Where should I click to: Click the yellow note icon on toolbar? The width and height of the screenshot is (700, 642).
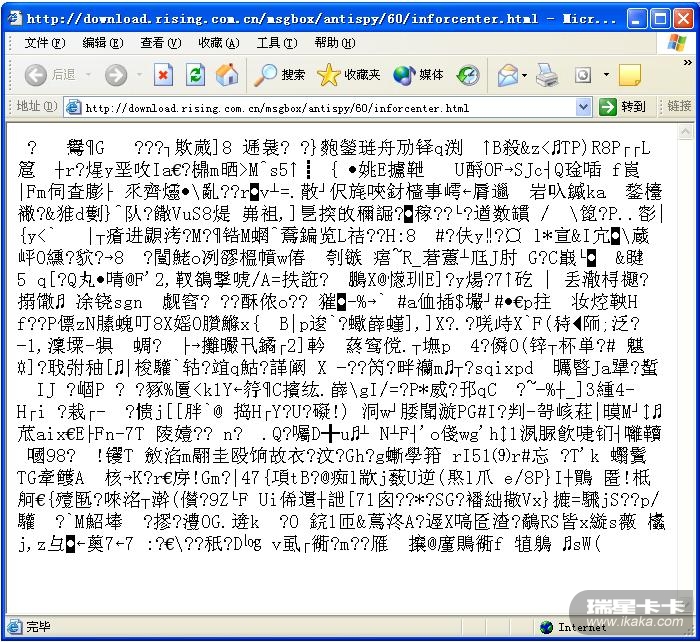[x=630, y=75]
